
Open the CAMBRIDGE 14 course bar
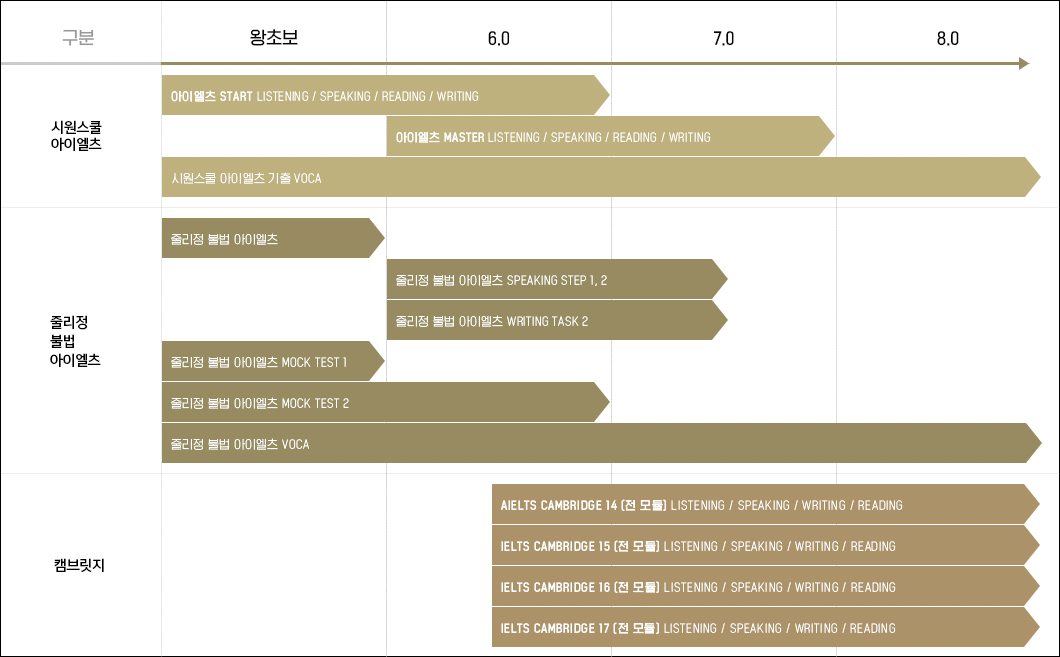765,505
